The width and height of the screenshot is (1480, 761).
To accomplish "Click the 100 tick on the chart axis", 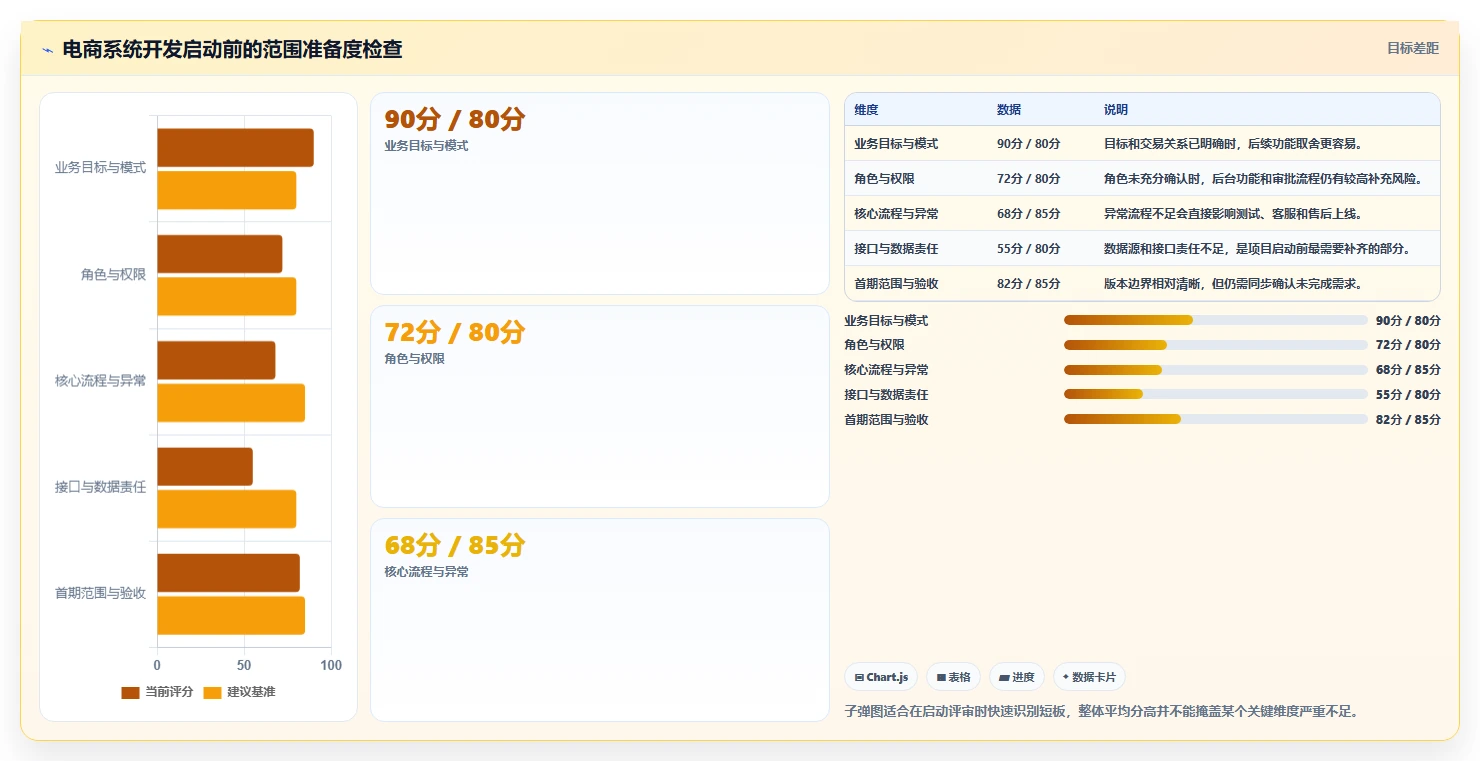I will point(331,666).
